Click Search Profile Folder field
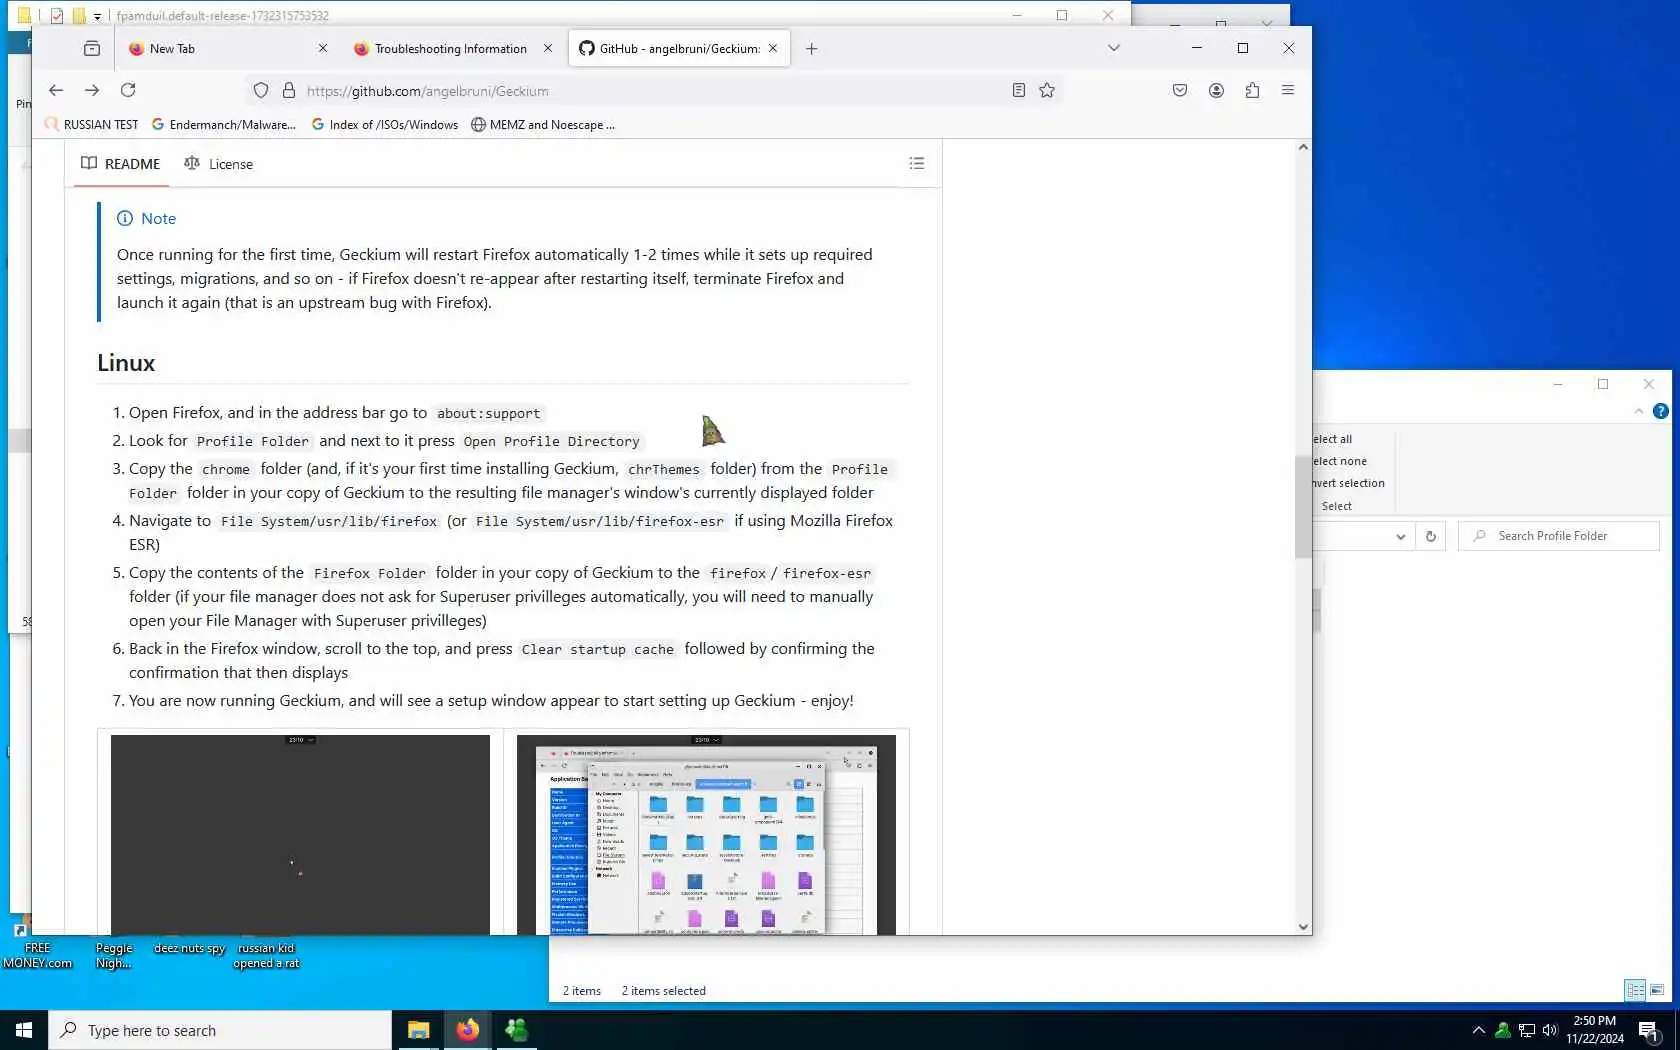 pos(1559,536)
